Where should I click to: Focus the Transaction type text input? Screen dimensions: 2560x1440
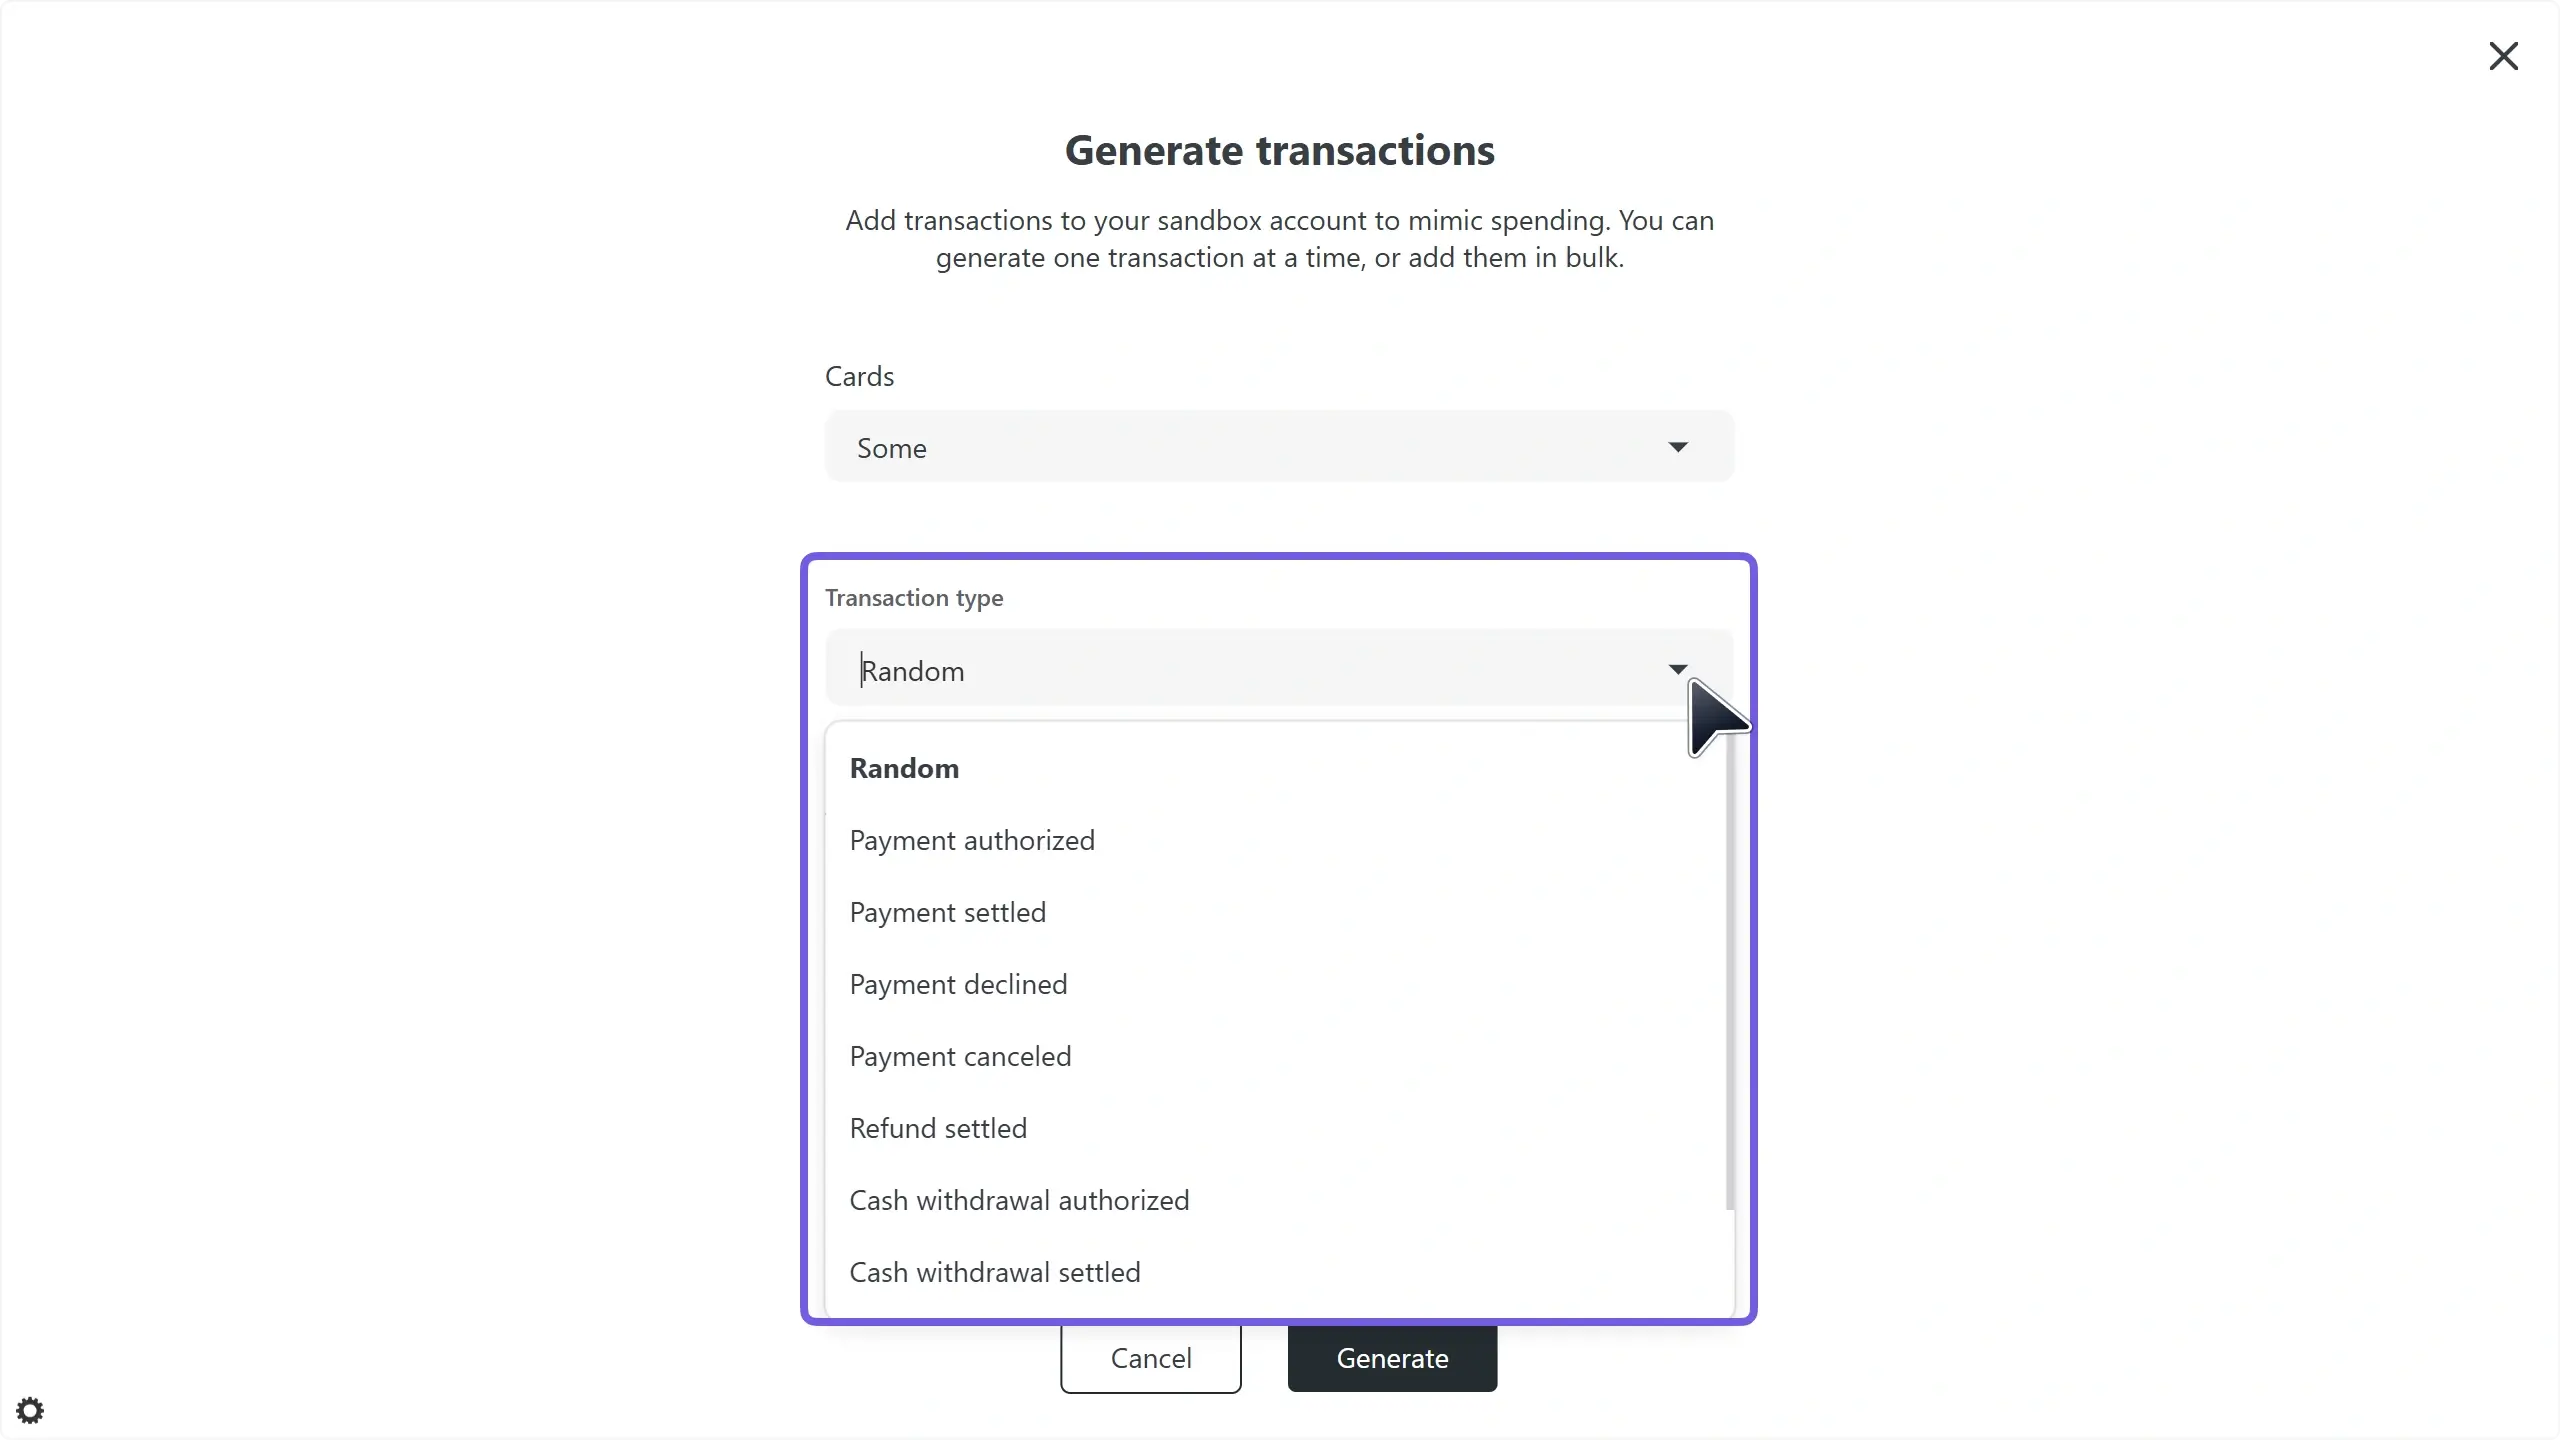click(x=1240, y=670)
